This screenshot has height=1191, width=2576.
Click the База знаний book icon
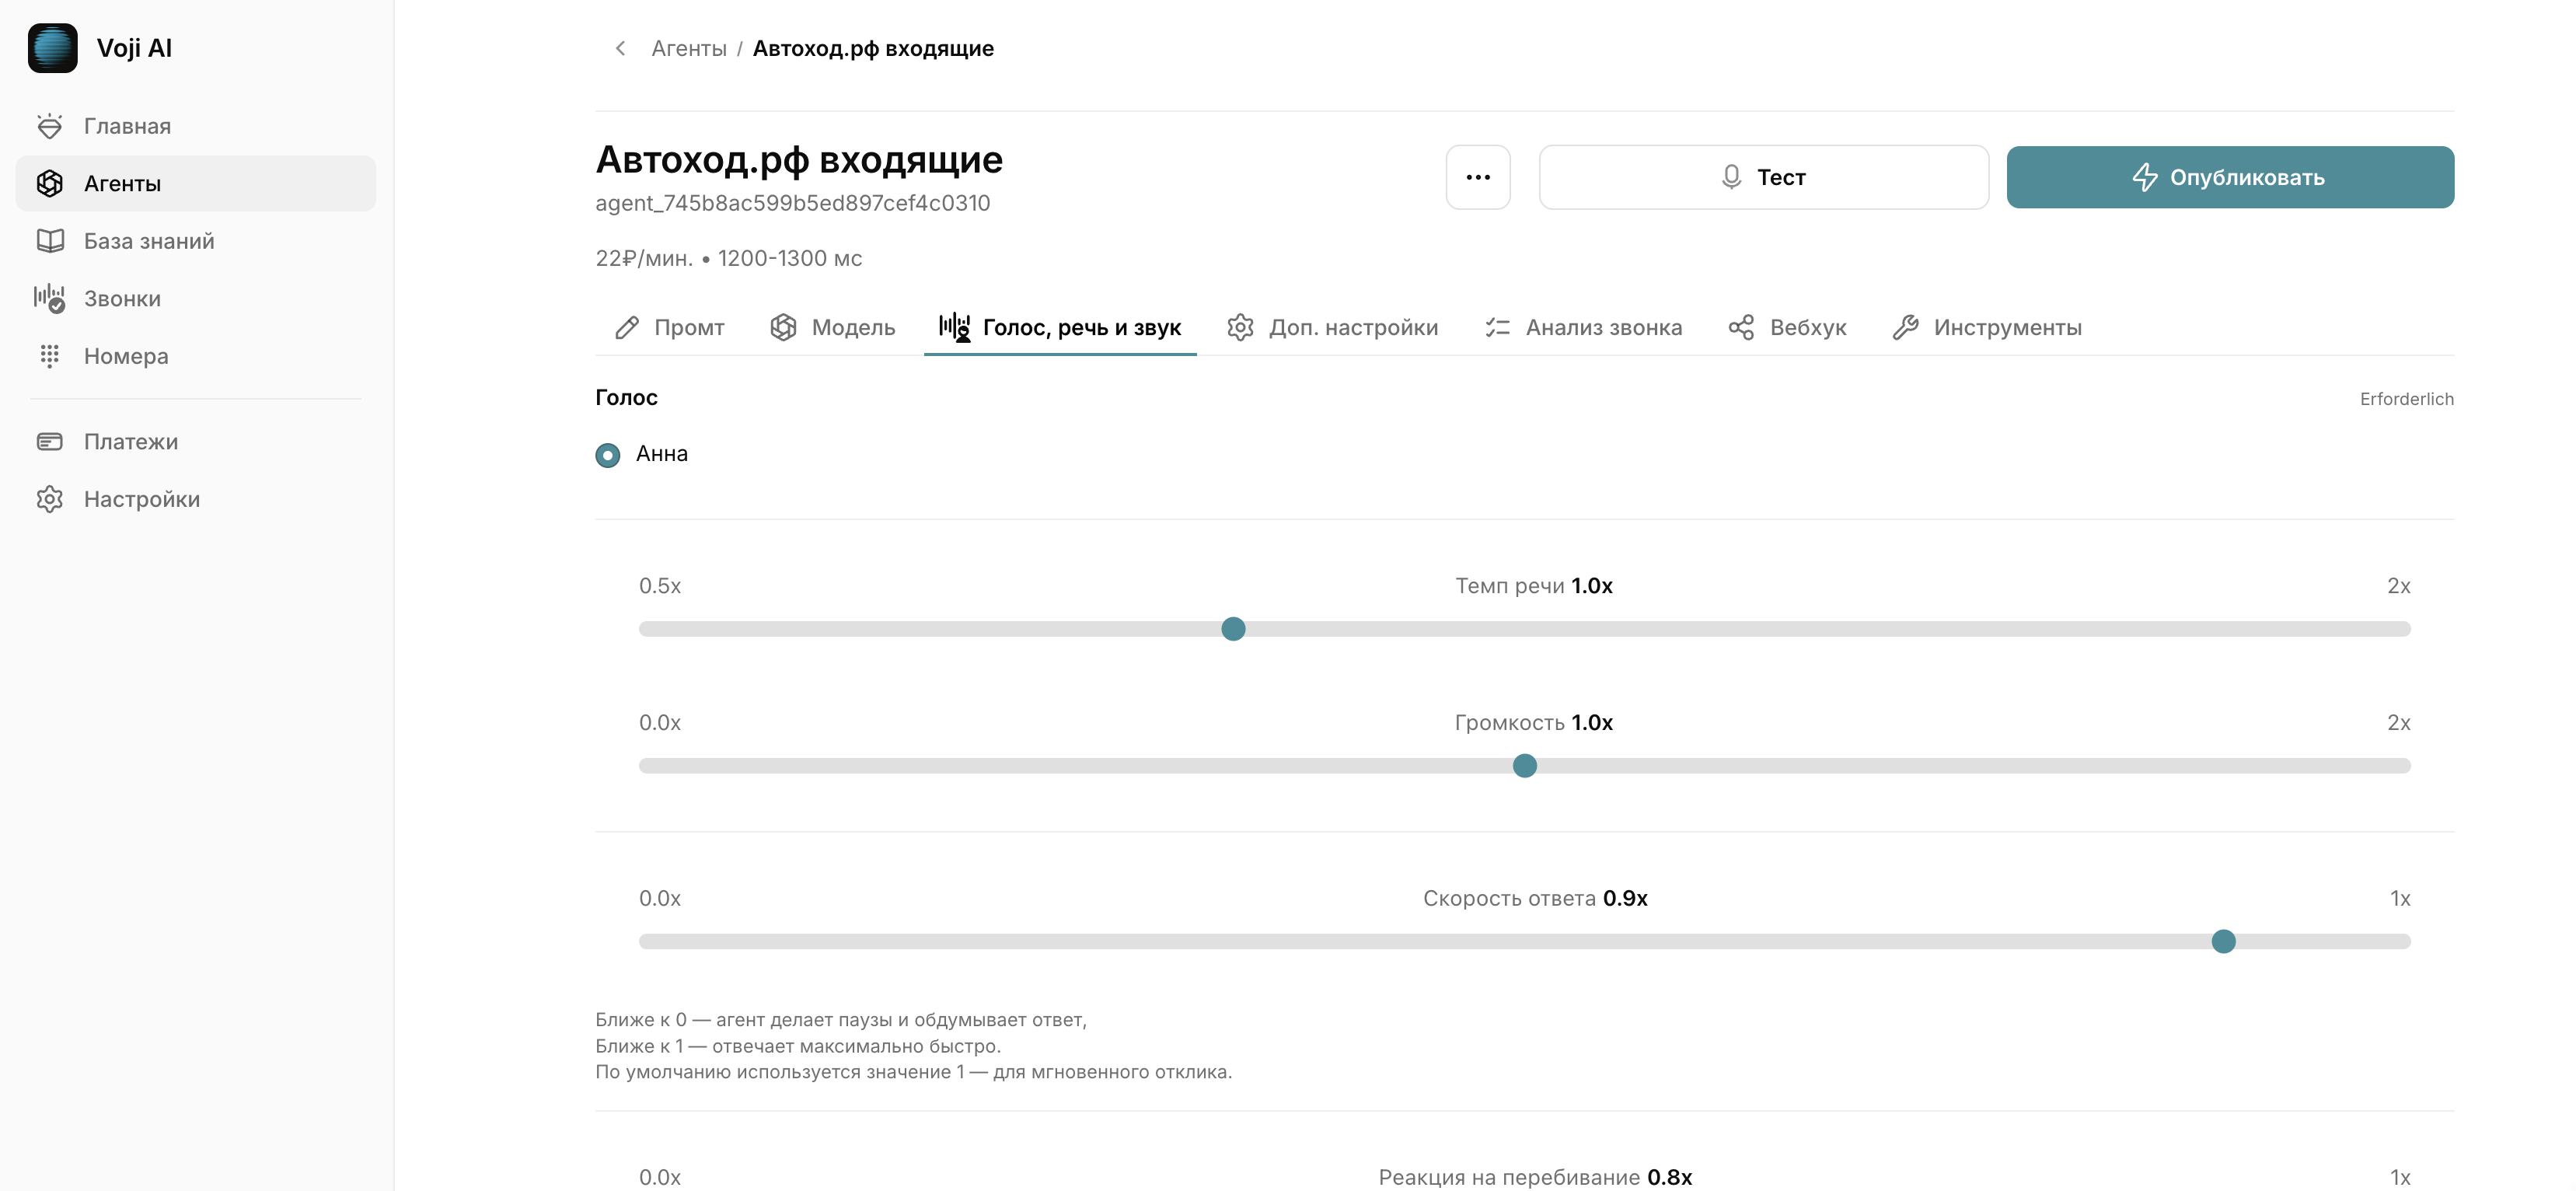click(x=50, y=241)
